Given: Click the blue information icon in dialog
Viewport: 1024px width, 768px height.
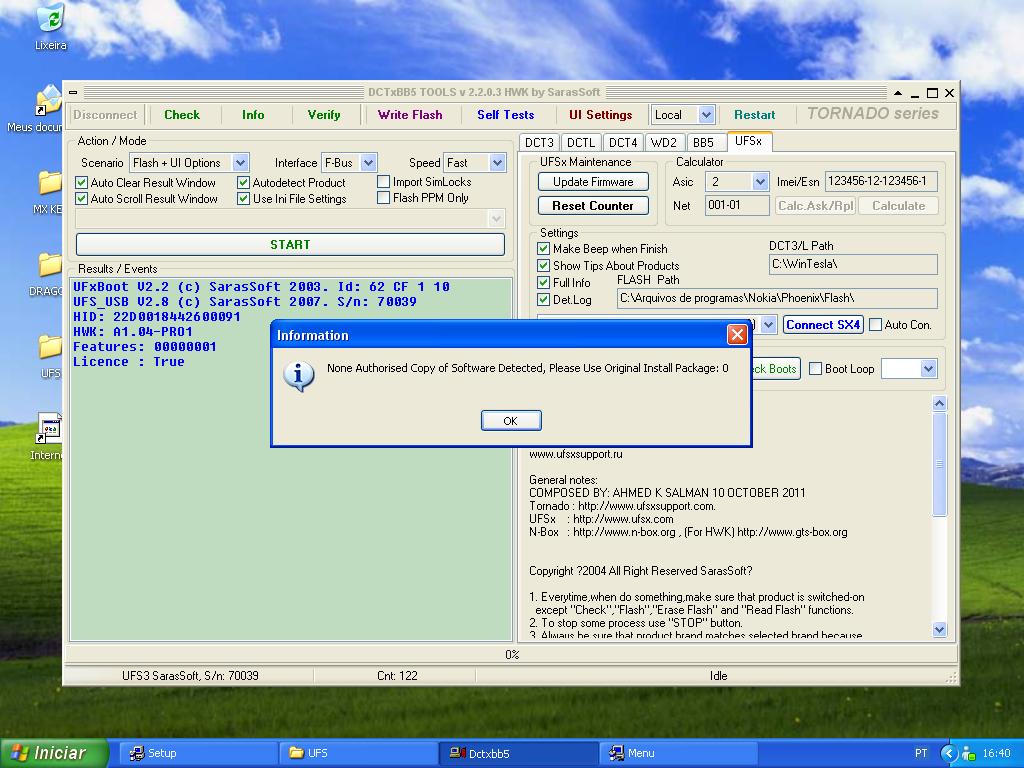Looking at the screenshot, I should (298, 376).
